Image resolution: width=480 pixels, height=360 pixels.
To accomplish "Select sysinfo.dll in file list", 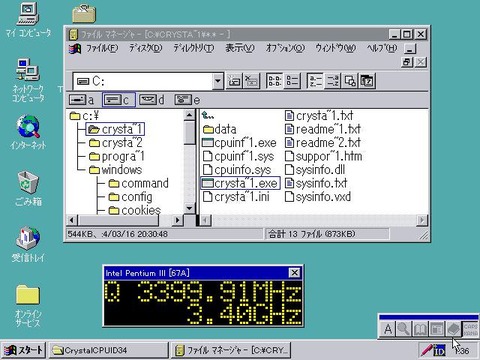I will 315,170.
